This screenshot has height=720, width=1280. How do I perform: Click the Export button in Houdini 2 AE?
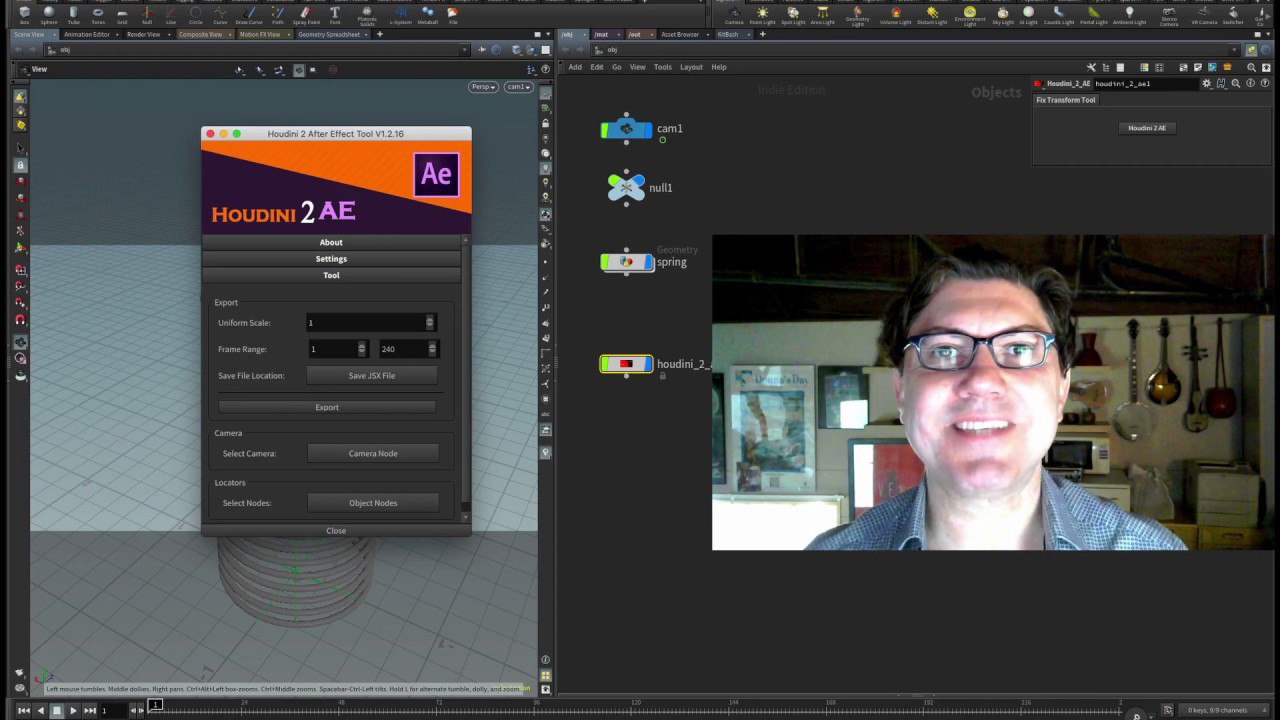pos(327,407)
